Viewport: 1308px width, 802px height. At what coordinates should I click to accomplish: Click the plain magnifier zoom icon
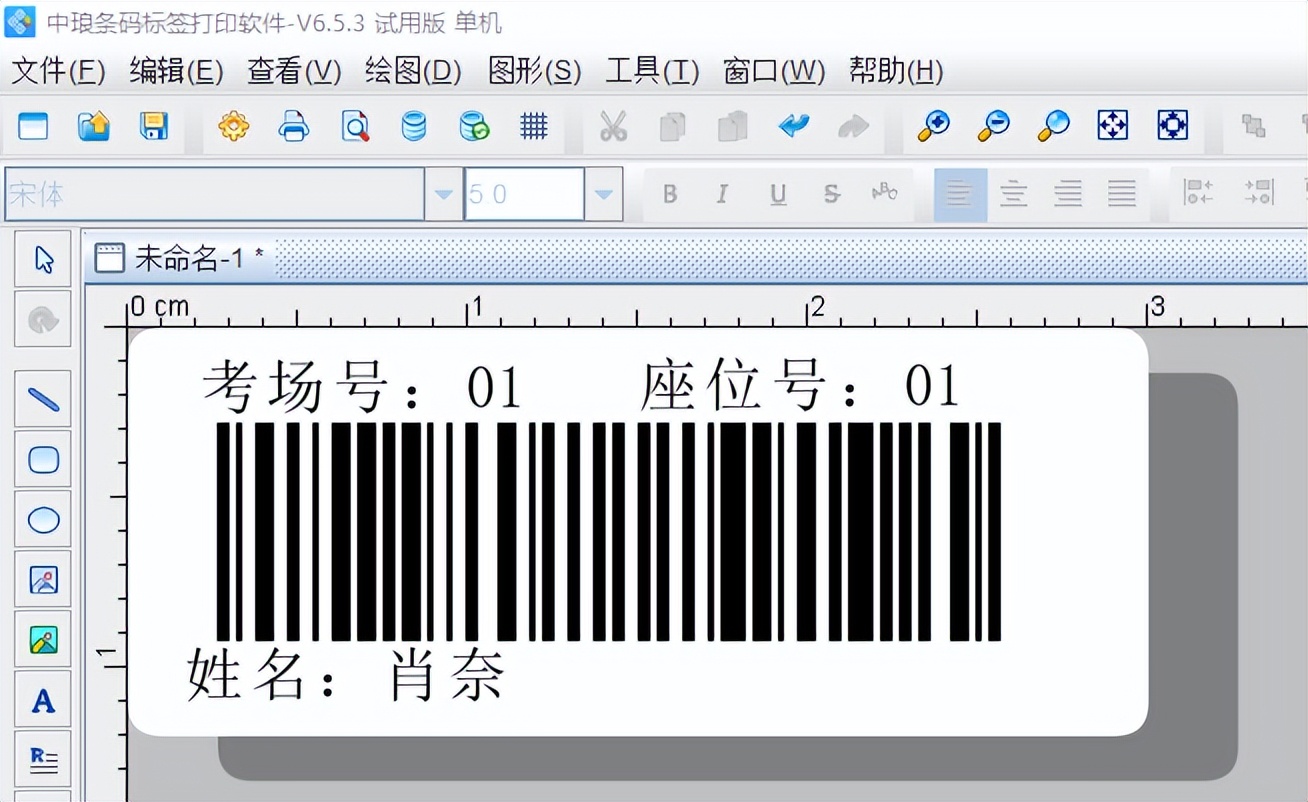coord(1053,126)
